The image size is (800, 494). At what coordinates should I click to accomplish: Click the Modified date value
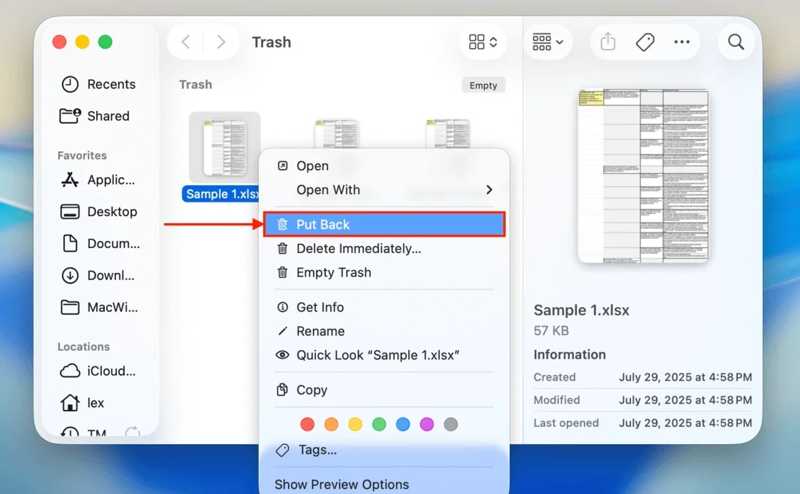685,400
